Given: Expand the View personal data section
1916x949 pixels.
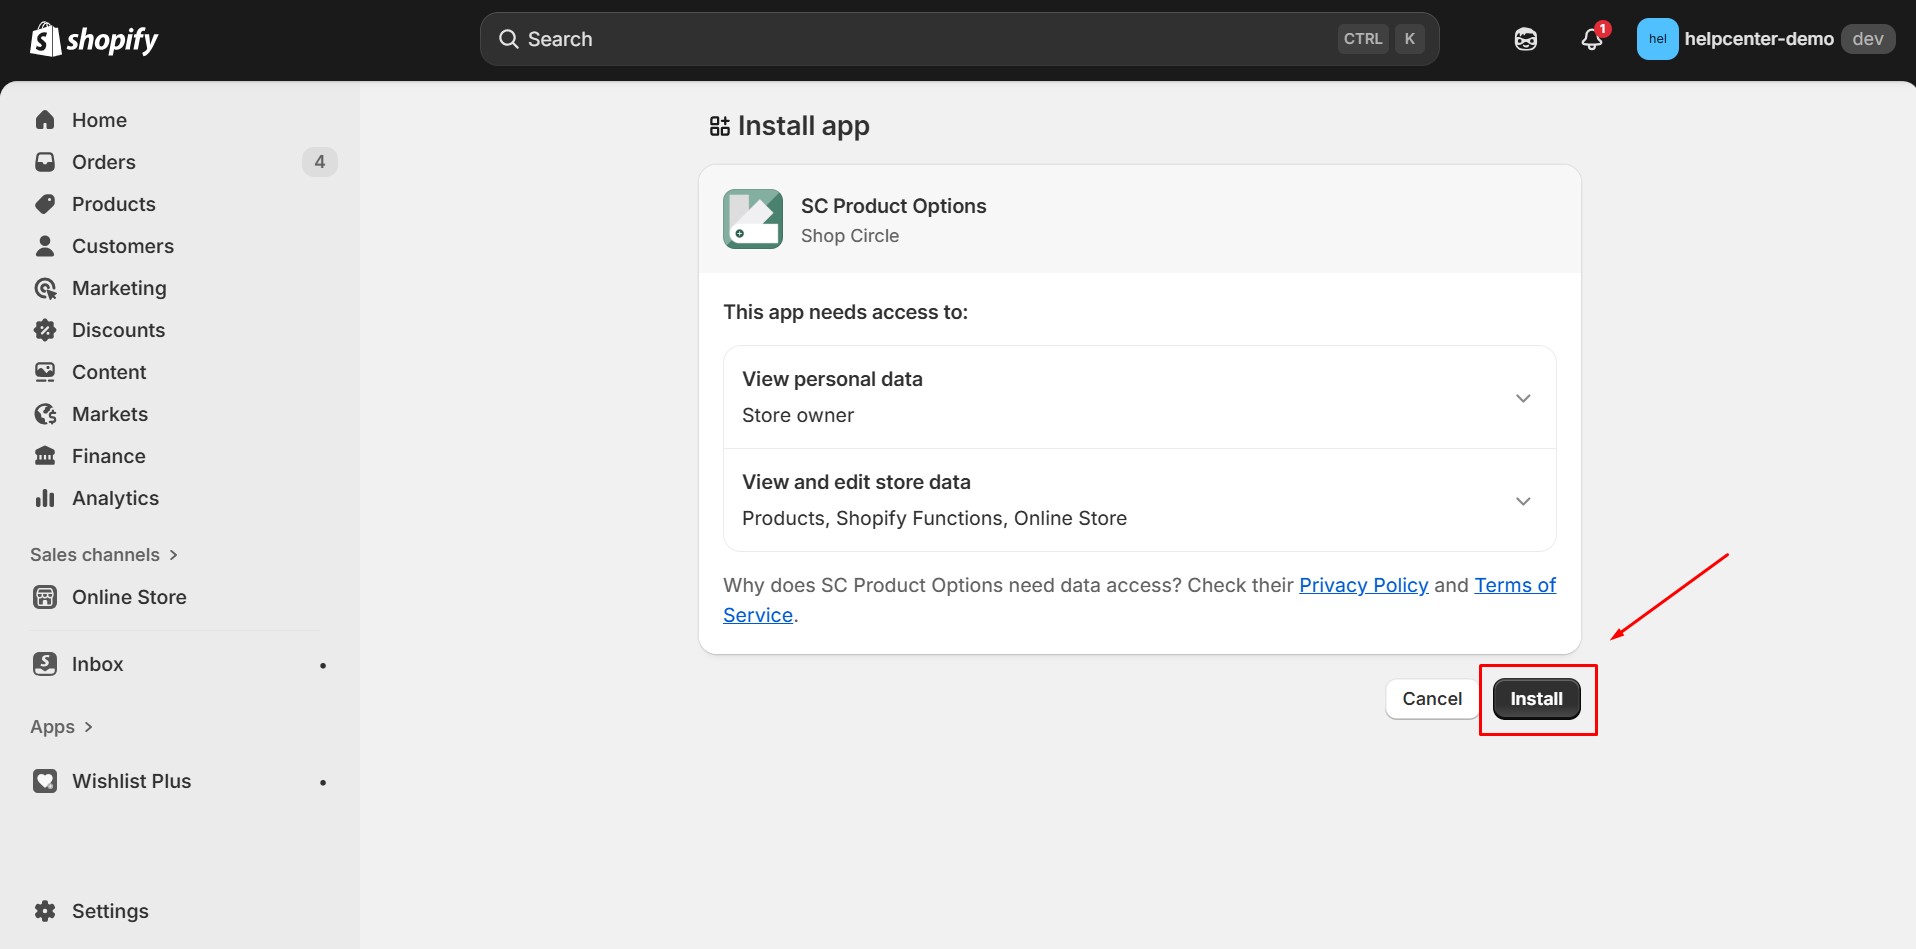Looking at the screenshot, I should click(x=1522, y=397).
